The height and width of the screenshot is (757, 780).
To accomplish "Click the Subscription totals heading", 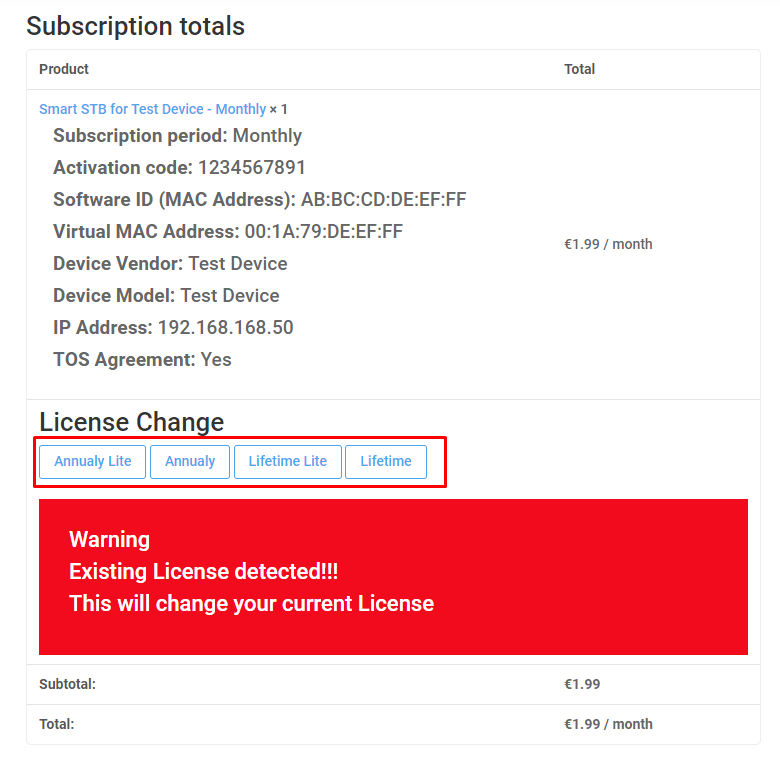I will tap(135, 26).
